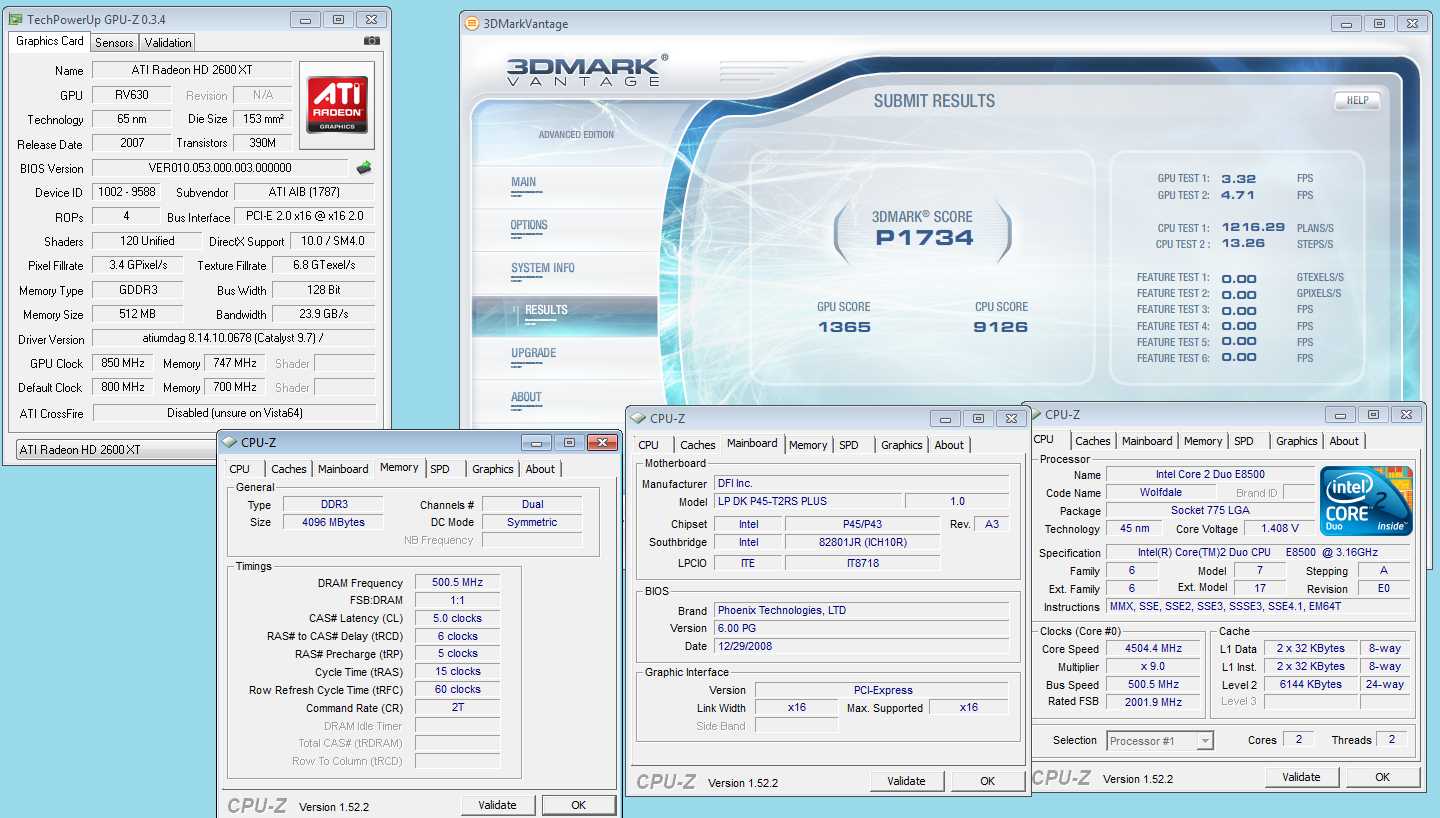Click Validate in CPU-Z CPU window
This screenshot has height=818, width=1440.
(x=1301, y=777)
